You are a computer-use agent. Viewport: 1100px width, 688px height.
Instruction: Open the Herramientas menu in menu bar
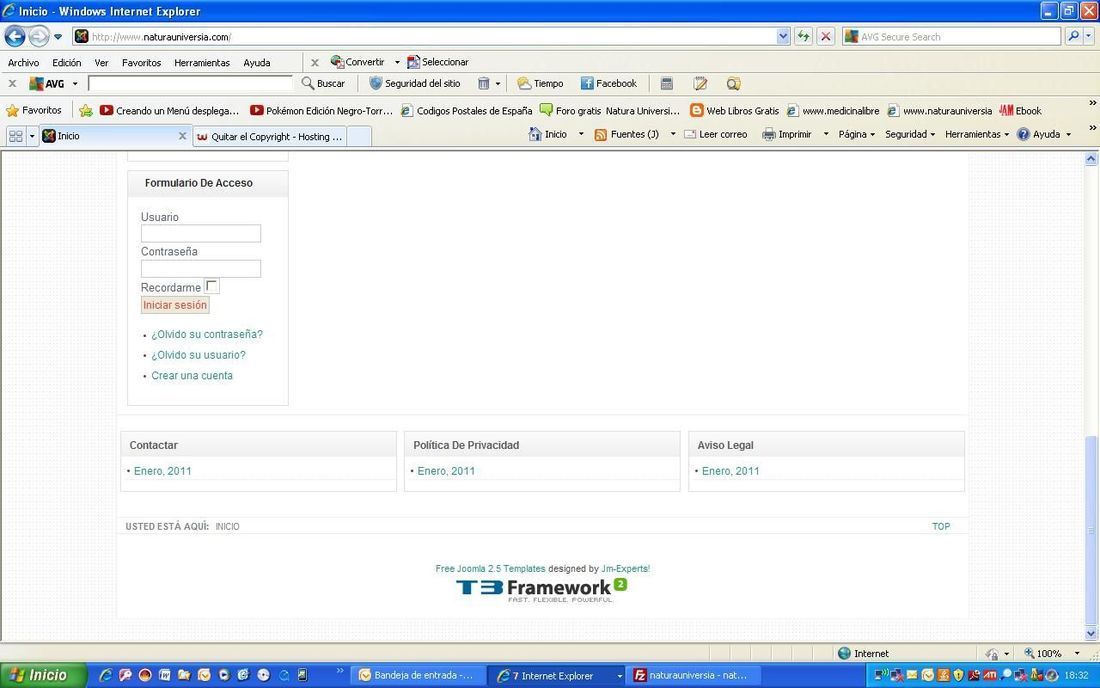201,62
